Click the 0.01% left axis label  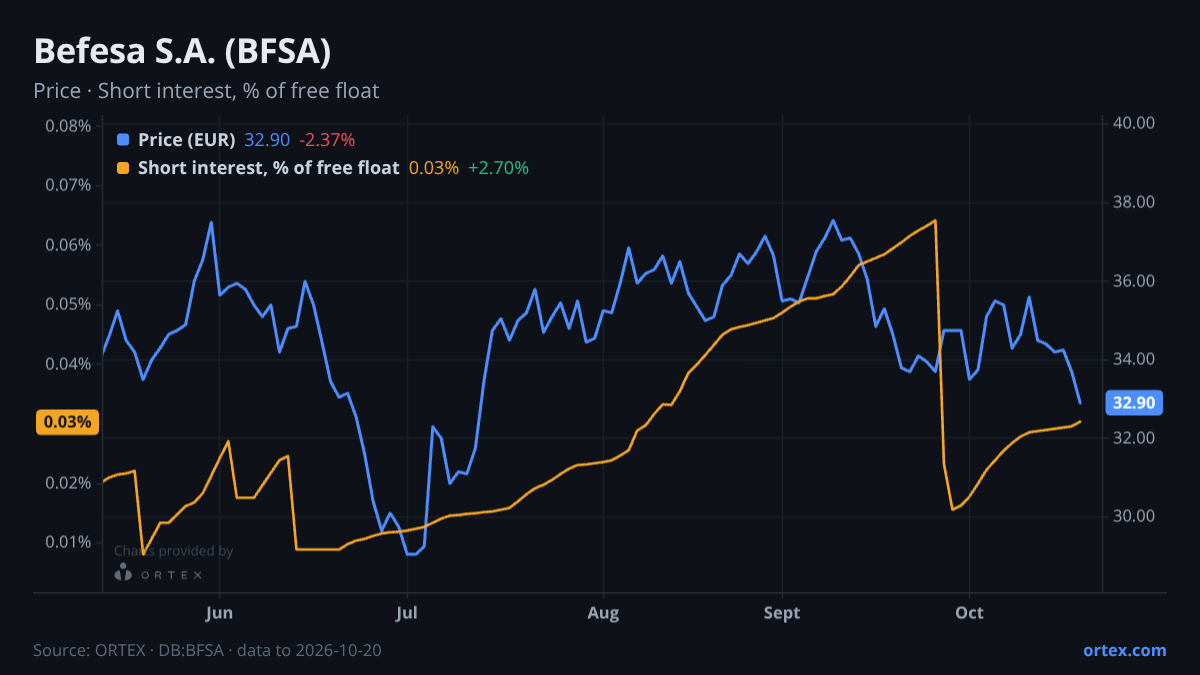[68, 542]
